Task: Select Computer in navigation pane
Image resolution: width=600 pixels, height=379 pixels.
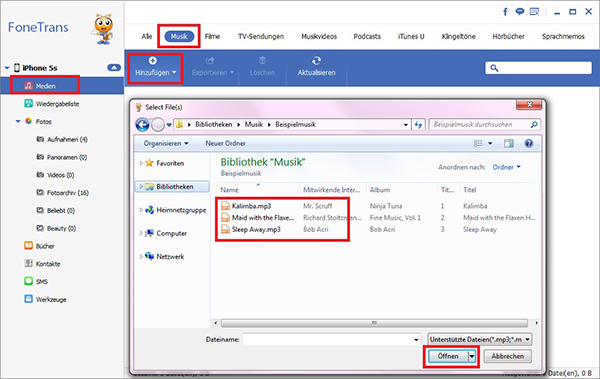Action: tap(167, 233)
